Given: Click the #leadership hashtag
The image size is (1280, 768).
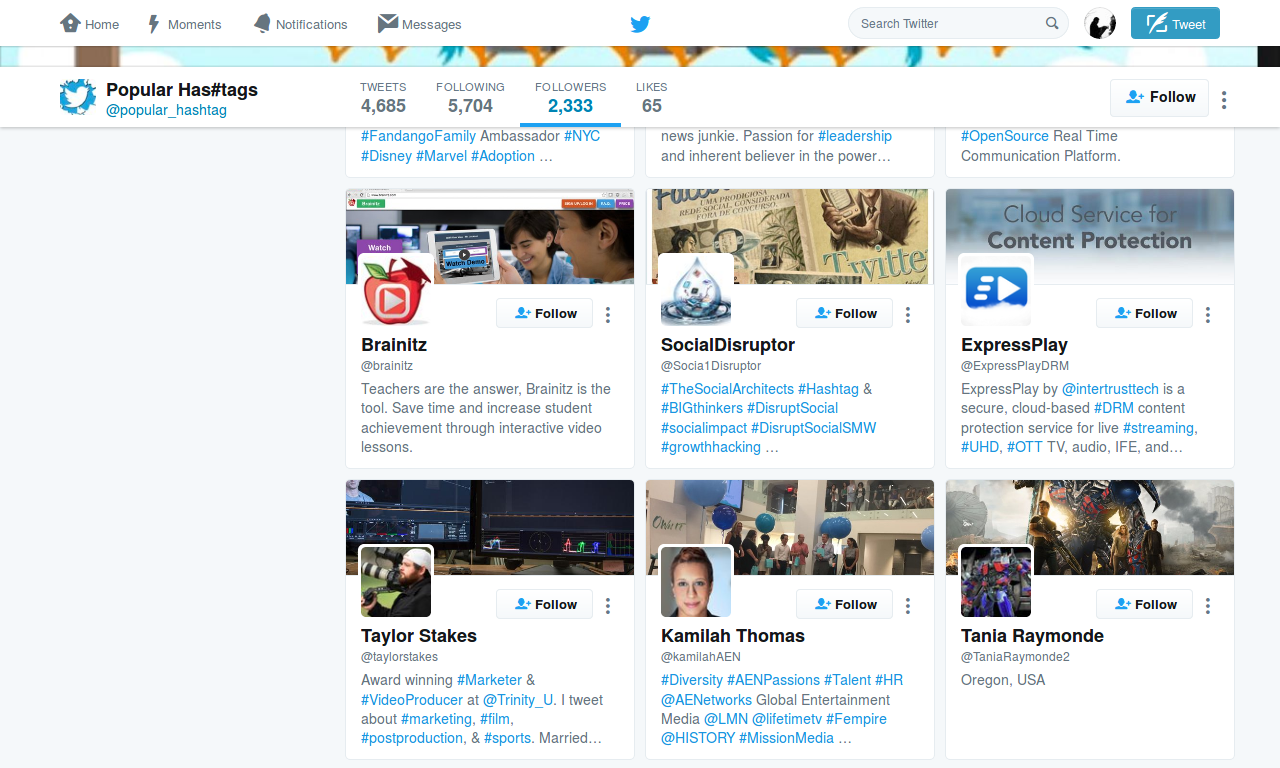Looking at the screenshot, I should coord(855,136).
